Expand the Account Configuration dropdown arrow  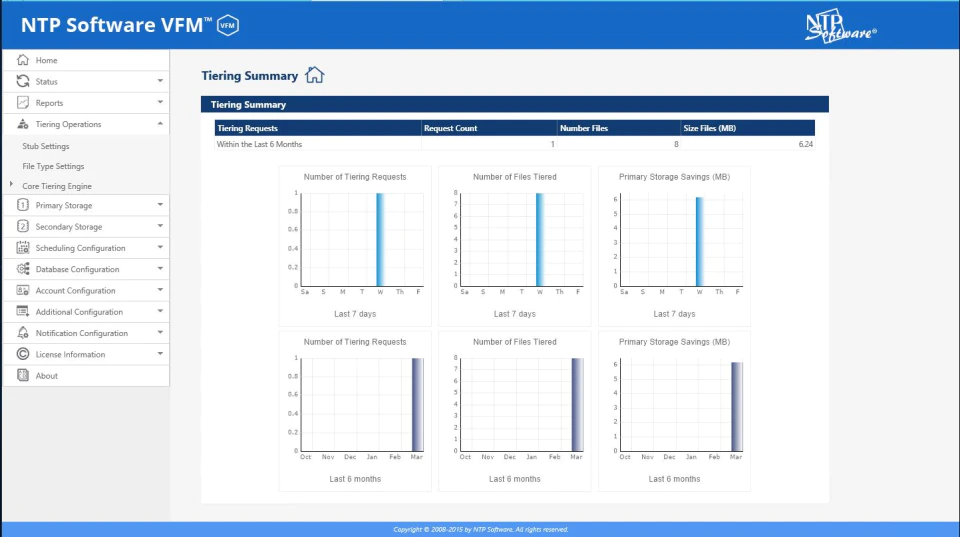(160, 290)
